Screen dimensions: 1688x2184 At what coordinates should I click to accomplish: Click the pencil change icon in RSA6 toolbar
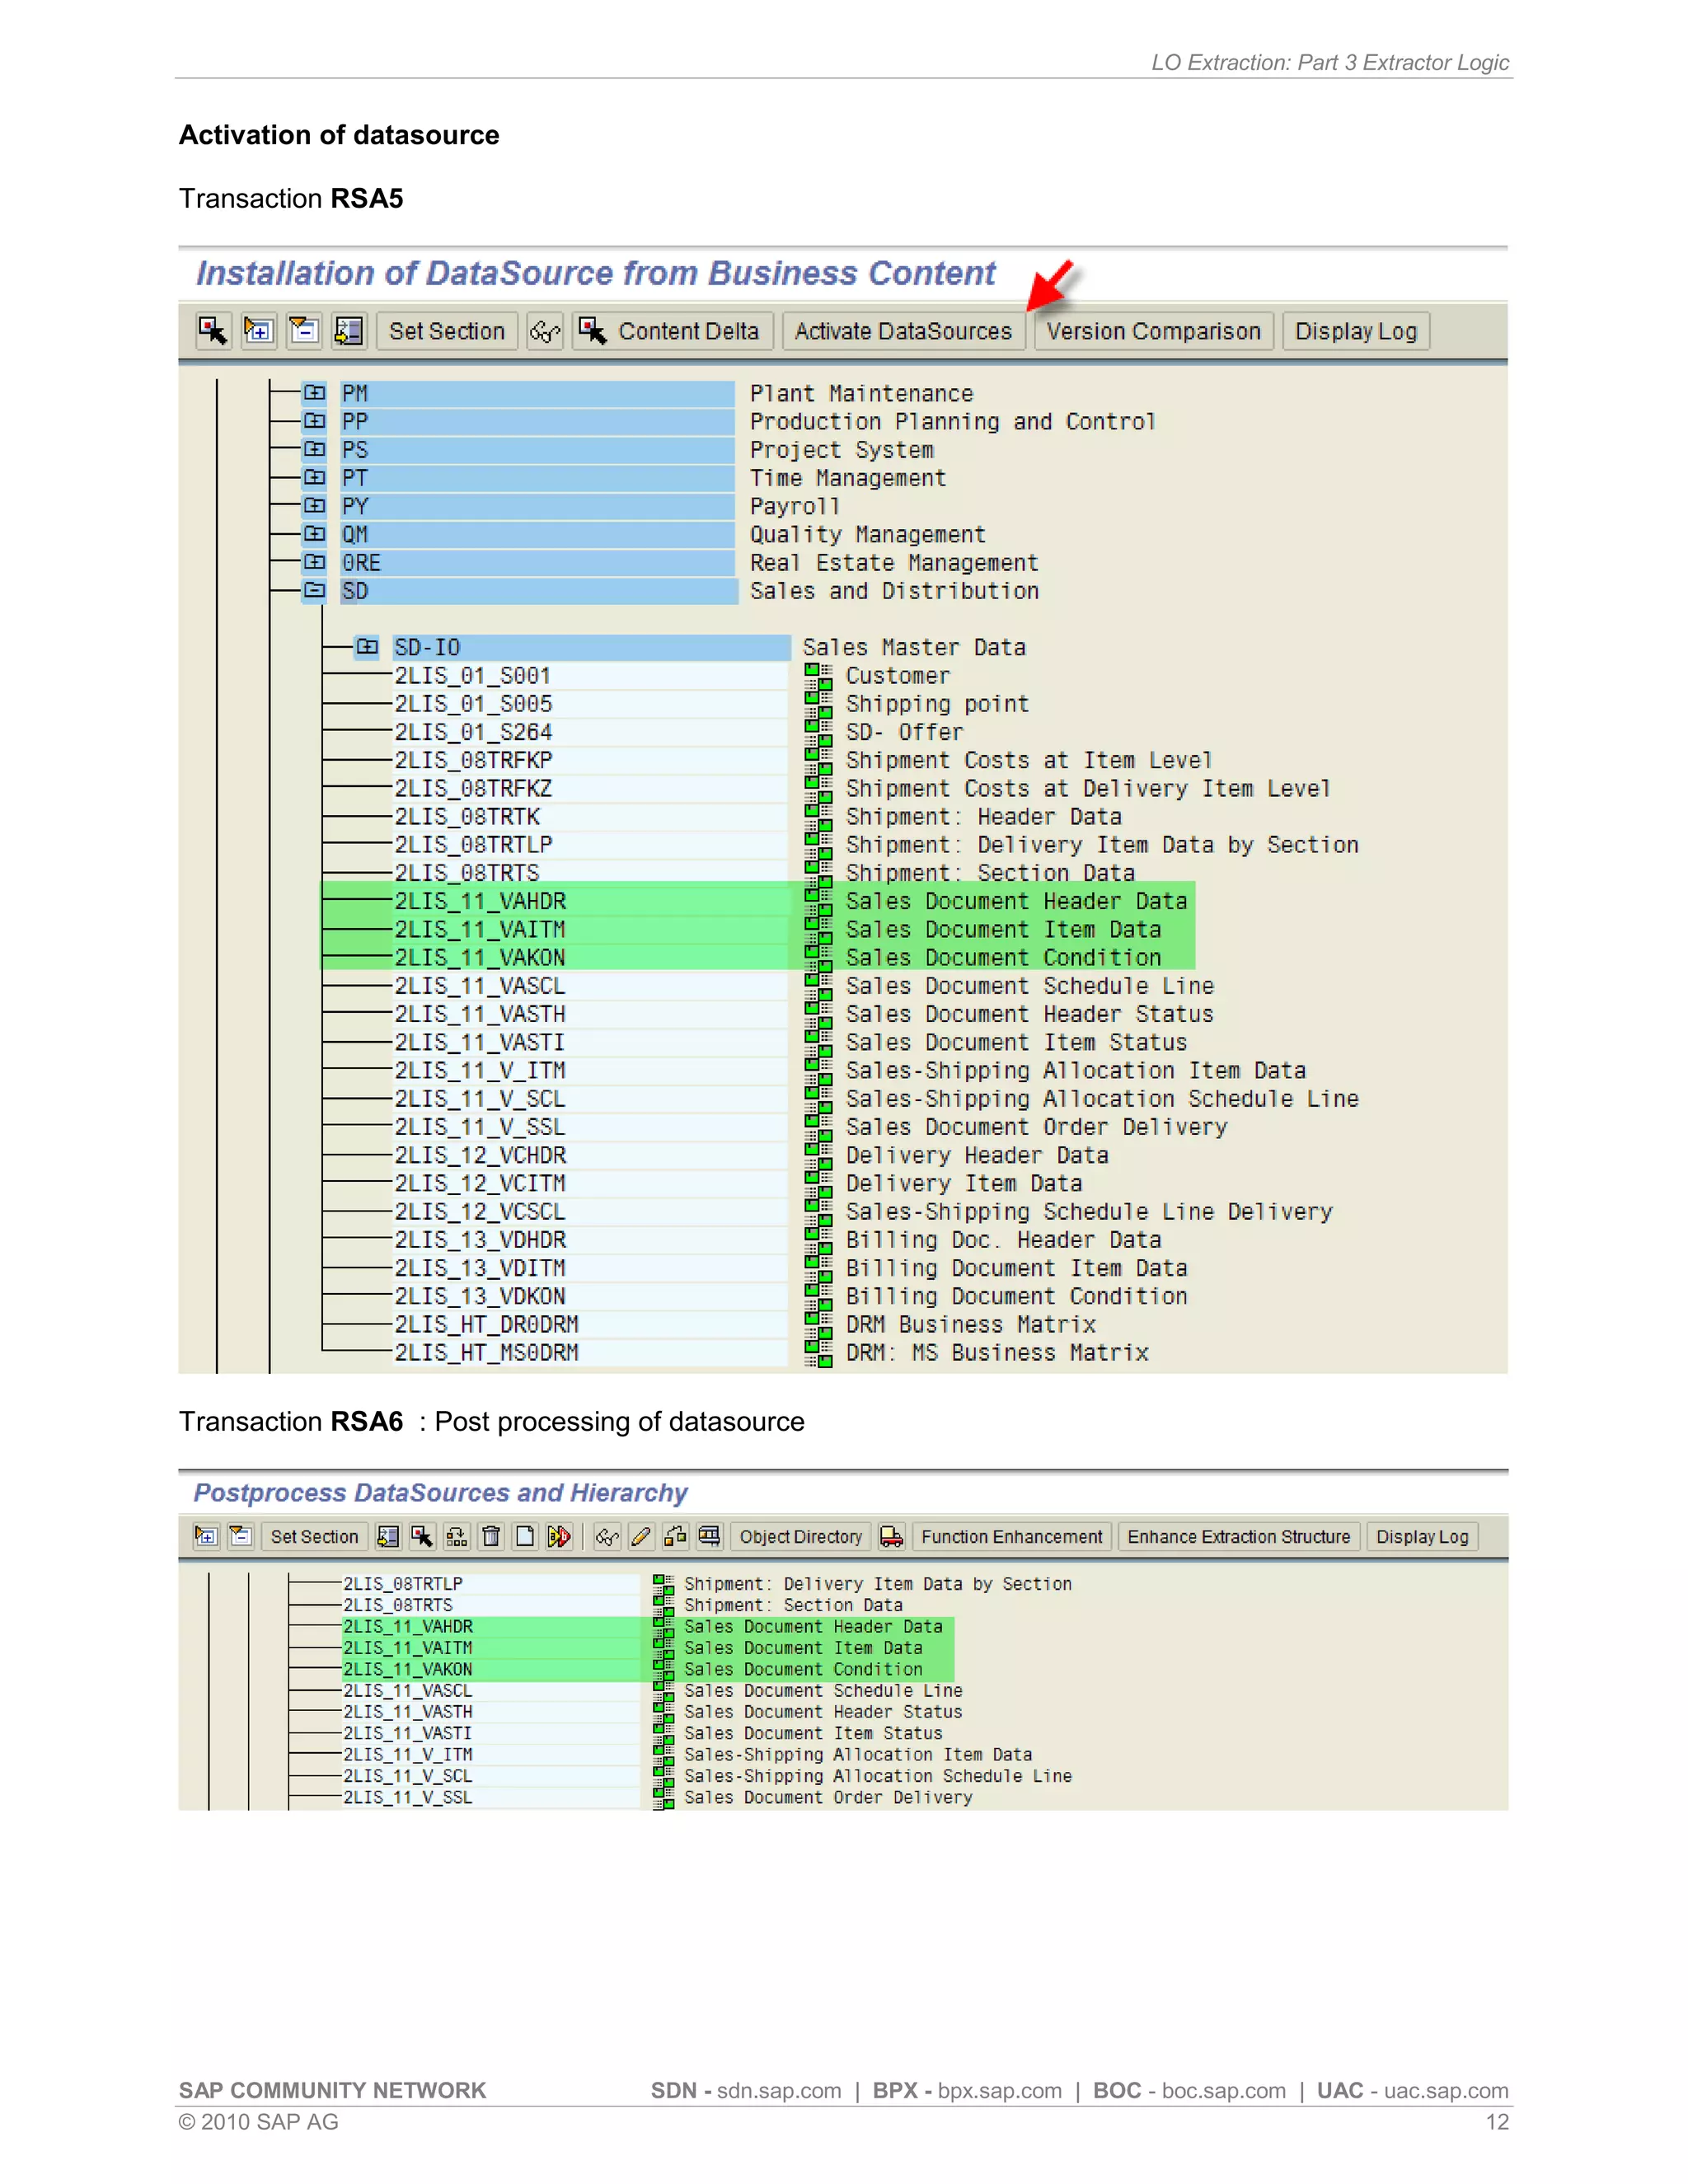641,1536
